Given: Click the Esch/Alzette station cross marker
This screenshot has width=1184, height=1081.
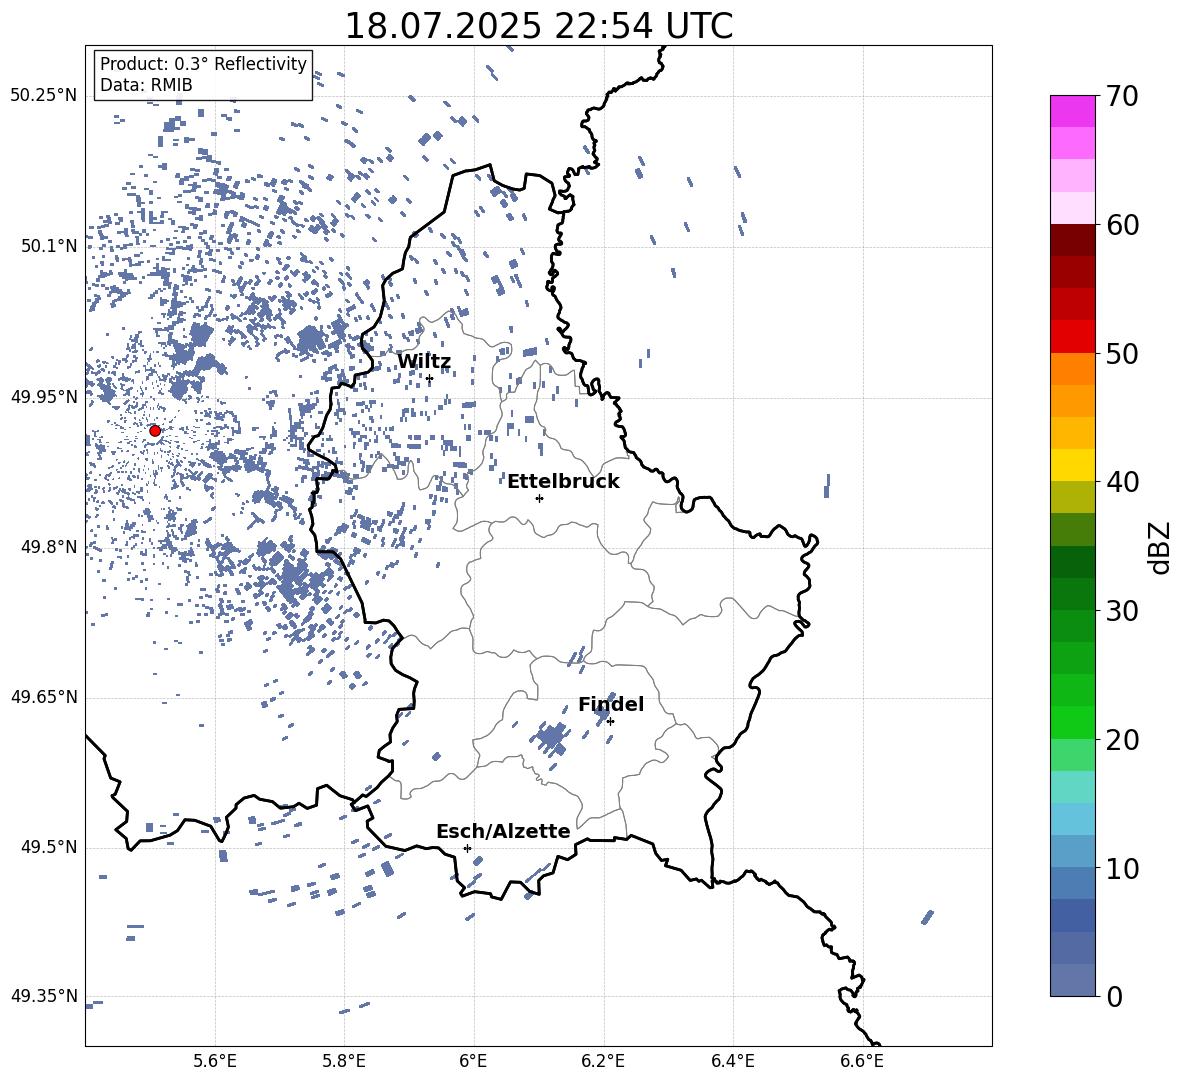Looking at the screenshot, I should [x=467, y=848].
